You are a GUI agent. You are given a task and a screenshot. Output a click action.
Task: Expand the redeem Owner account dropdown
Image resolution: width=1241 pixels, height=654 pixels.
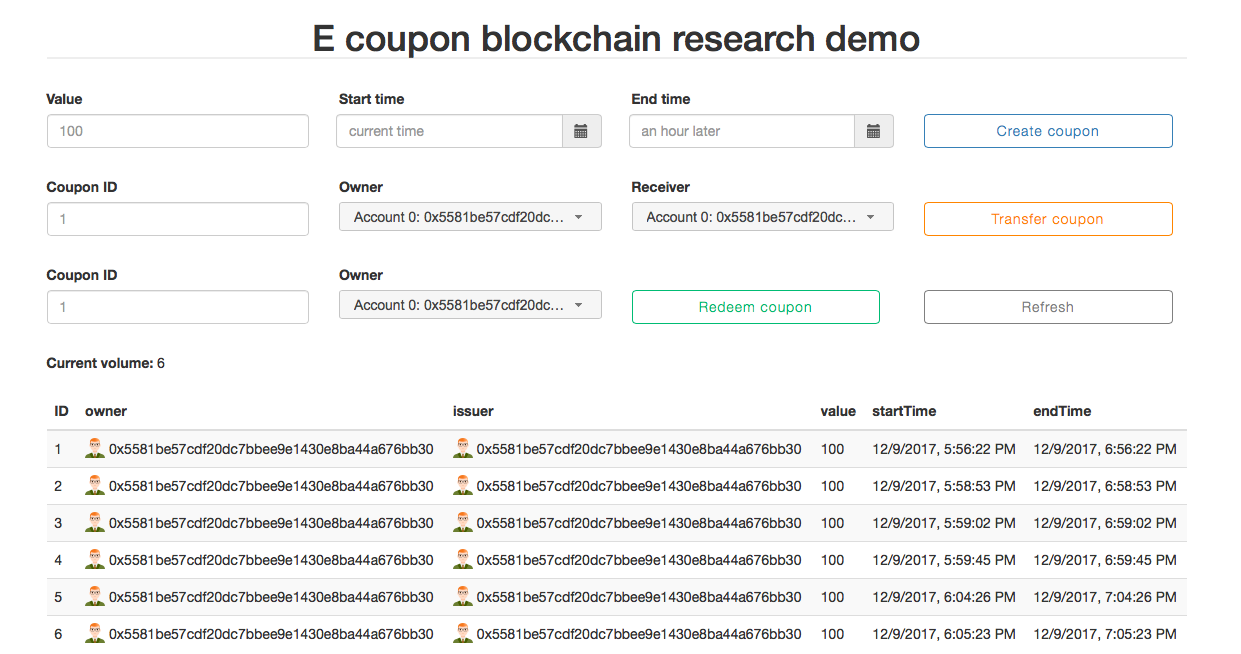click(x=470, y=305)
